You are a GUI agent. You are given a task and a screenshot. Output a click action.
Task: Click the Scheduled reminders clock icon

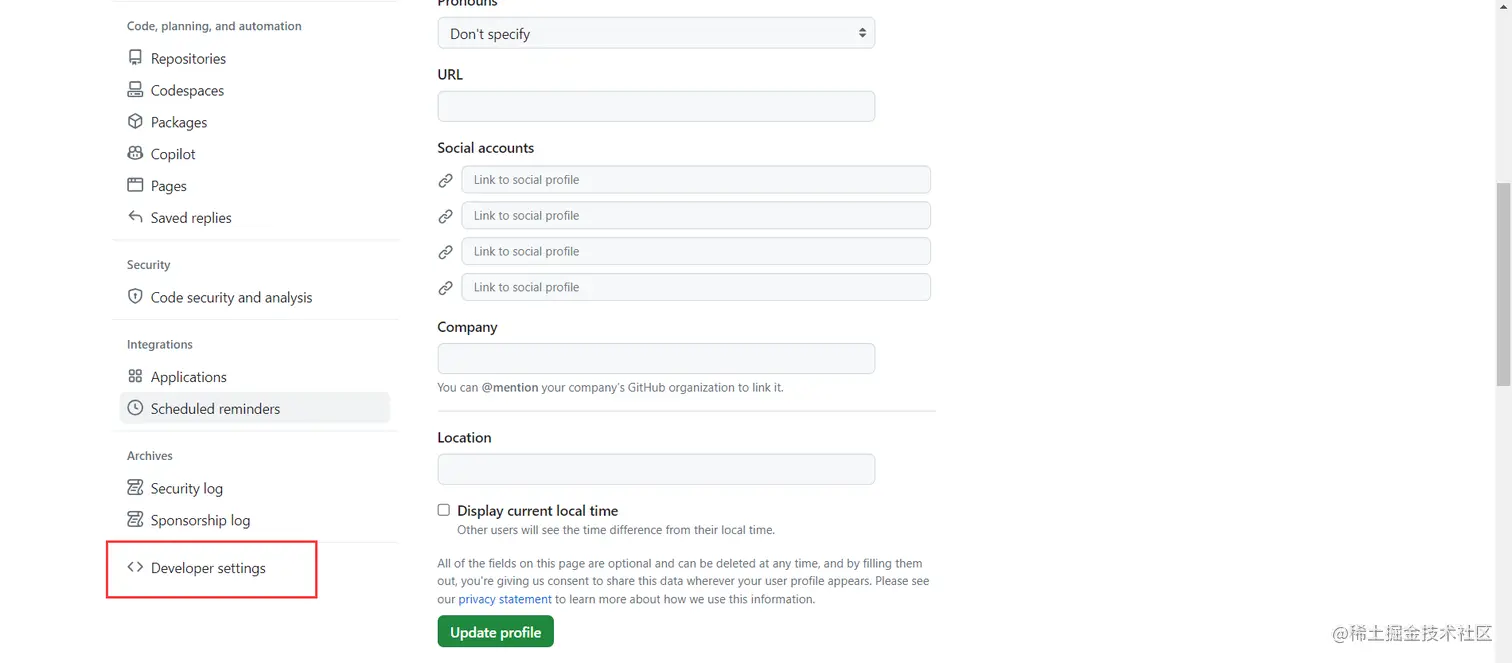click(135, 408)
